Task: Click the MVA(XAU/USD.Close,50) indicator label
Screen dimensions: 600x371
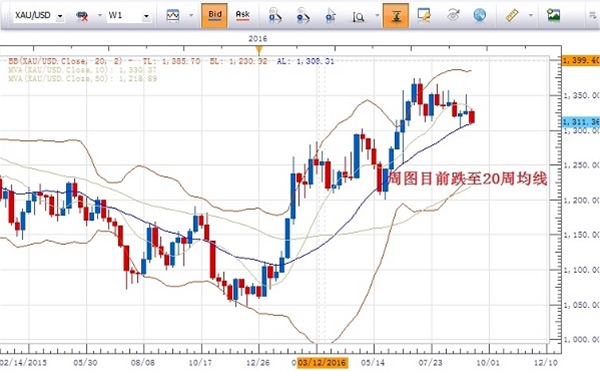Action: point(82,79)
